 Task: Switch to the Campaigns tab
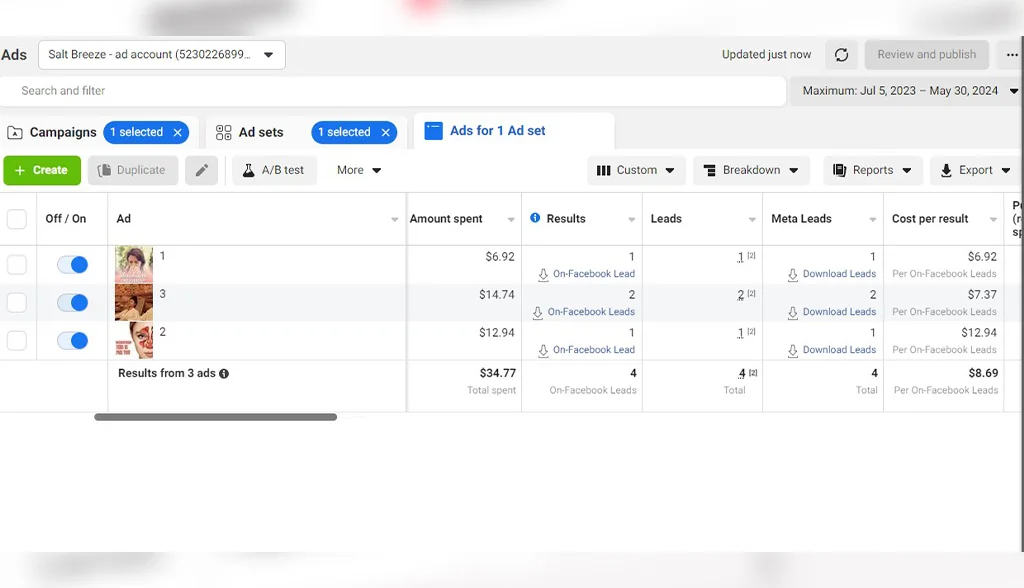point(62,132)
